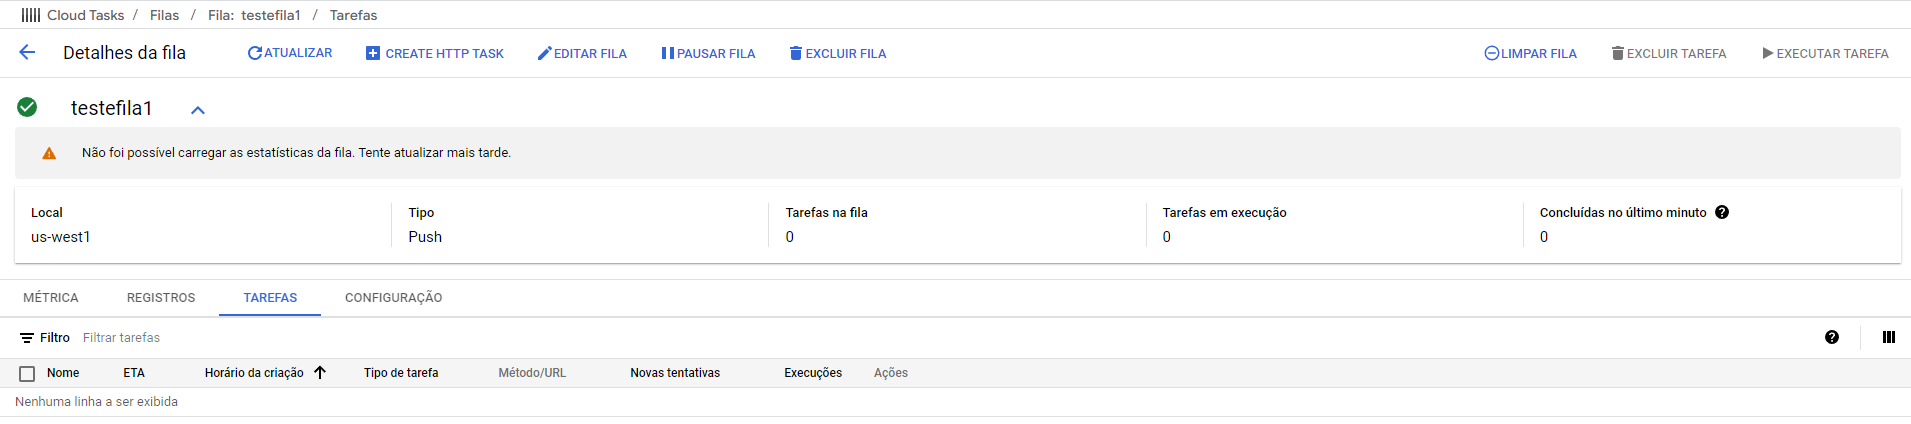1911x424 pixels.
Task: Collapse the testefila1 details chevron
Action: (198, 110)
